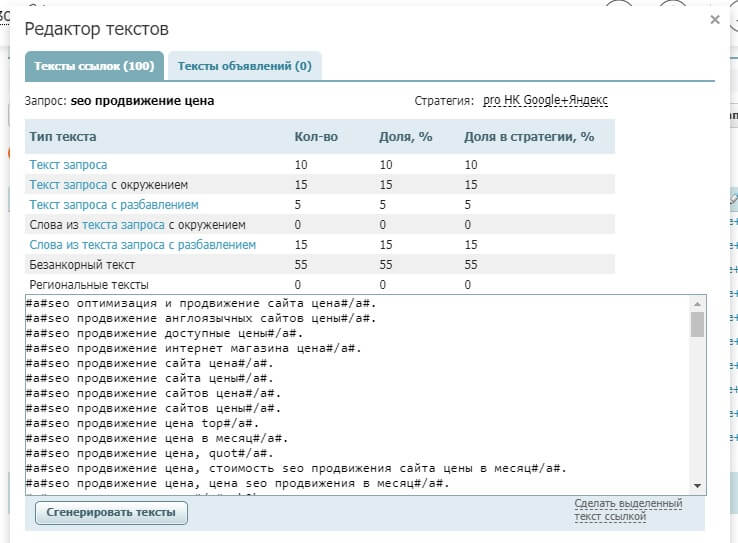Click Сделать выделенный текст ссылкой link
This screenshot has width=738, height=543.
coord(628,510)
